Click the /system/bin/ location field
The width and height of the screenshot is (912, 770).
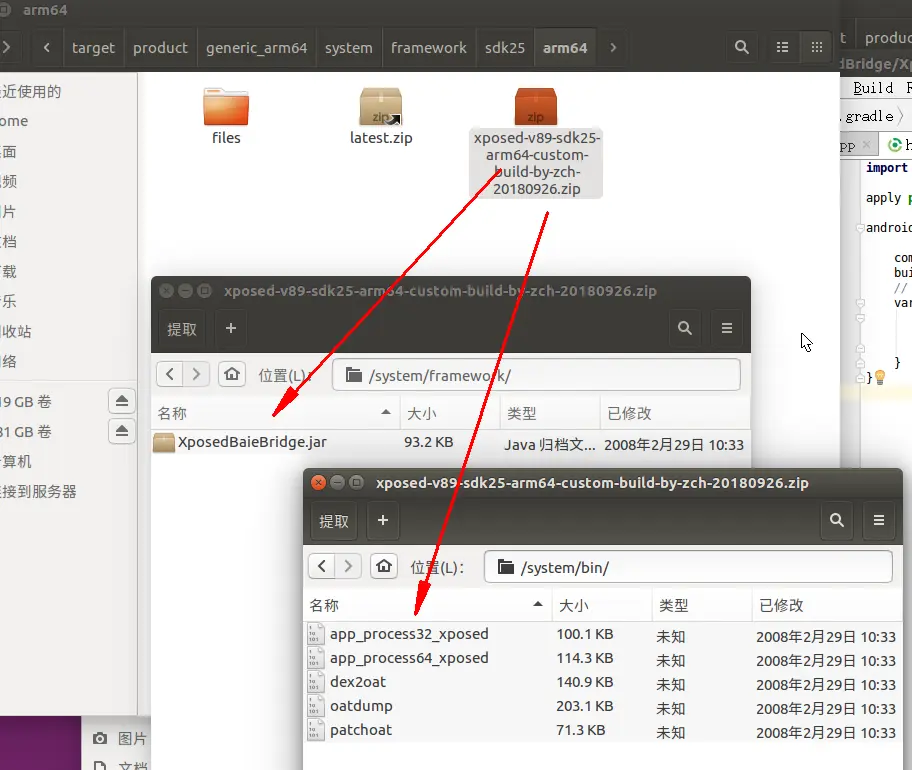(x=688, y=567)
